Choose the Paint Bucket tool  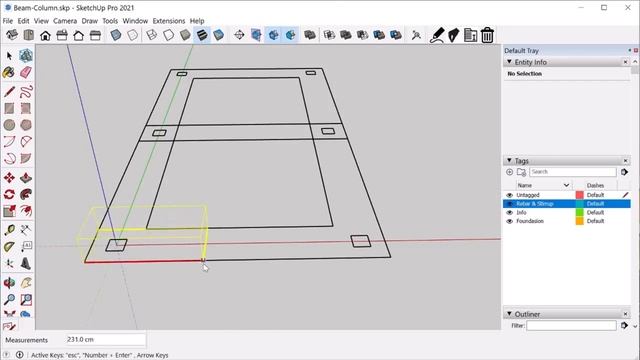pyautogui.click(x=9, y=73)
